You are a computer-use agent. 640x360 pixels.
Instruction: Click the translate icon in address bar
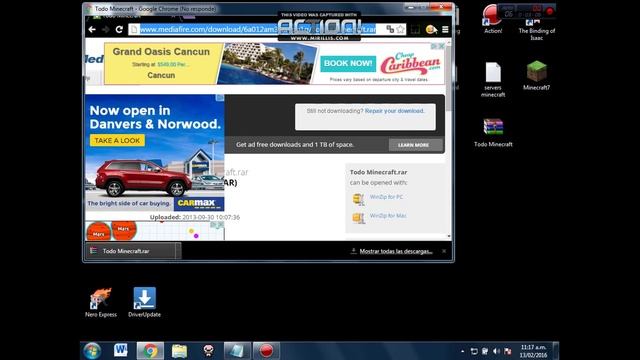[x=390, y=29]
